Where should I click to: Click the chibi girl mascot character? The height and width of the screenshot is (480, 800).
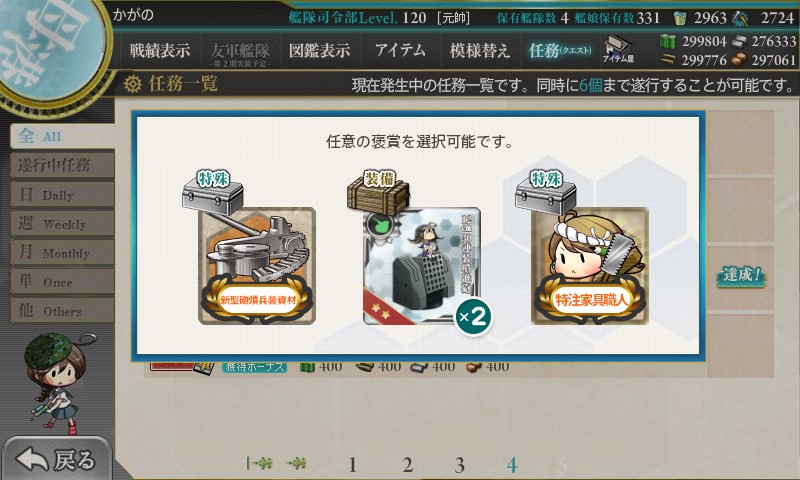55,383
